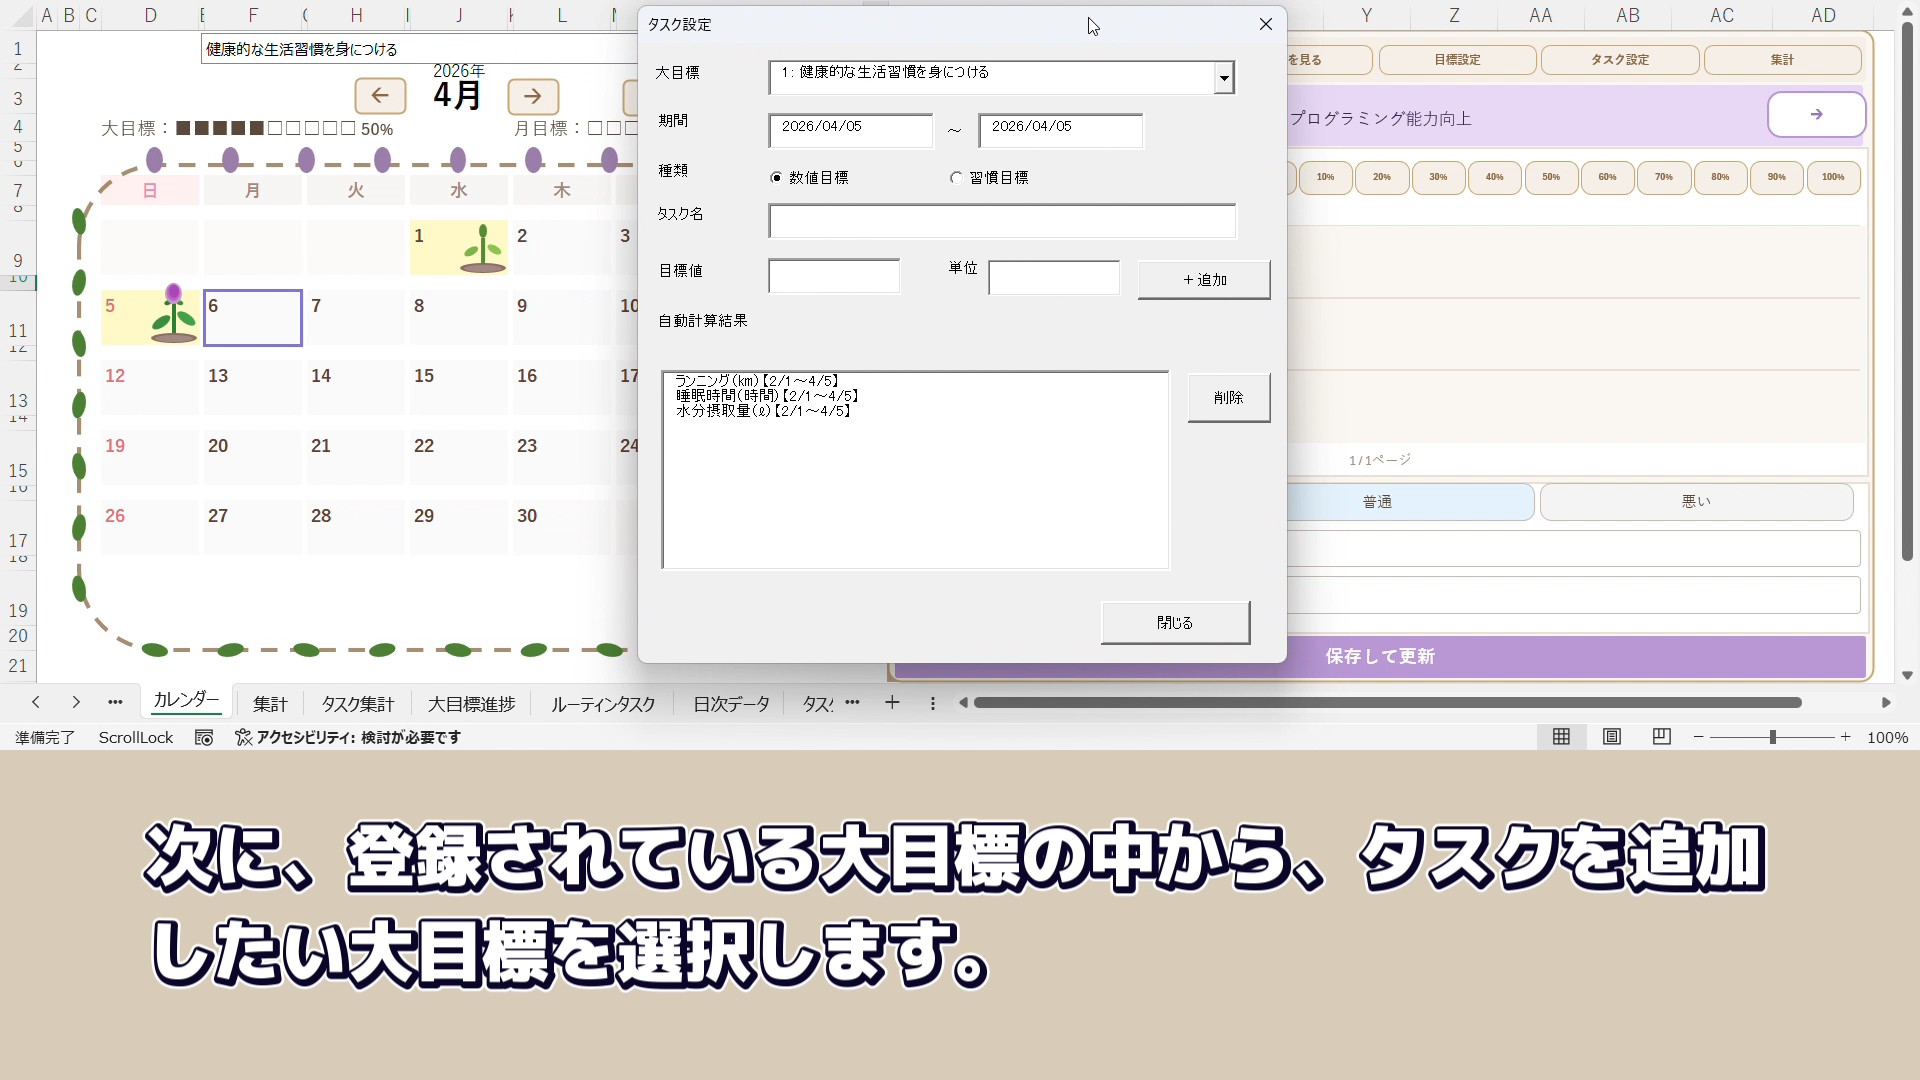This screenshot has height=1080, width=1920.
Task: Click the plant icon on April 5
Action: point(173,314)
